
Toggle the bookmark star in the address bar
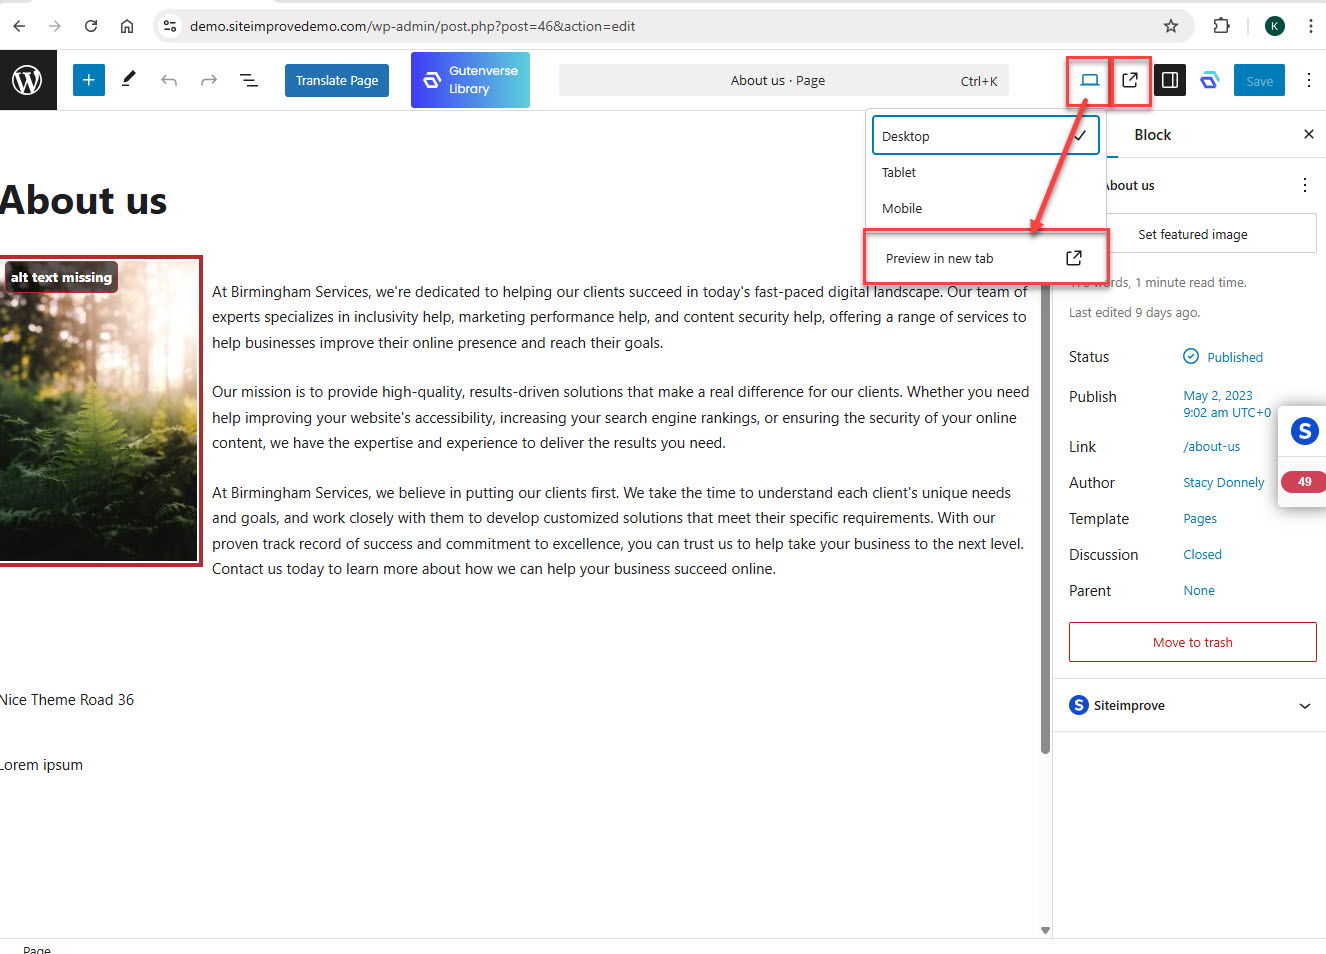(1170, 26)
